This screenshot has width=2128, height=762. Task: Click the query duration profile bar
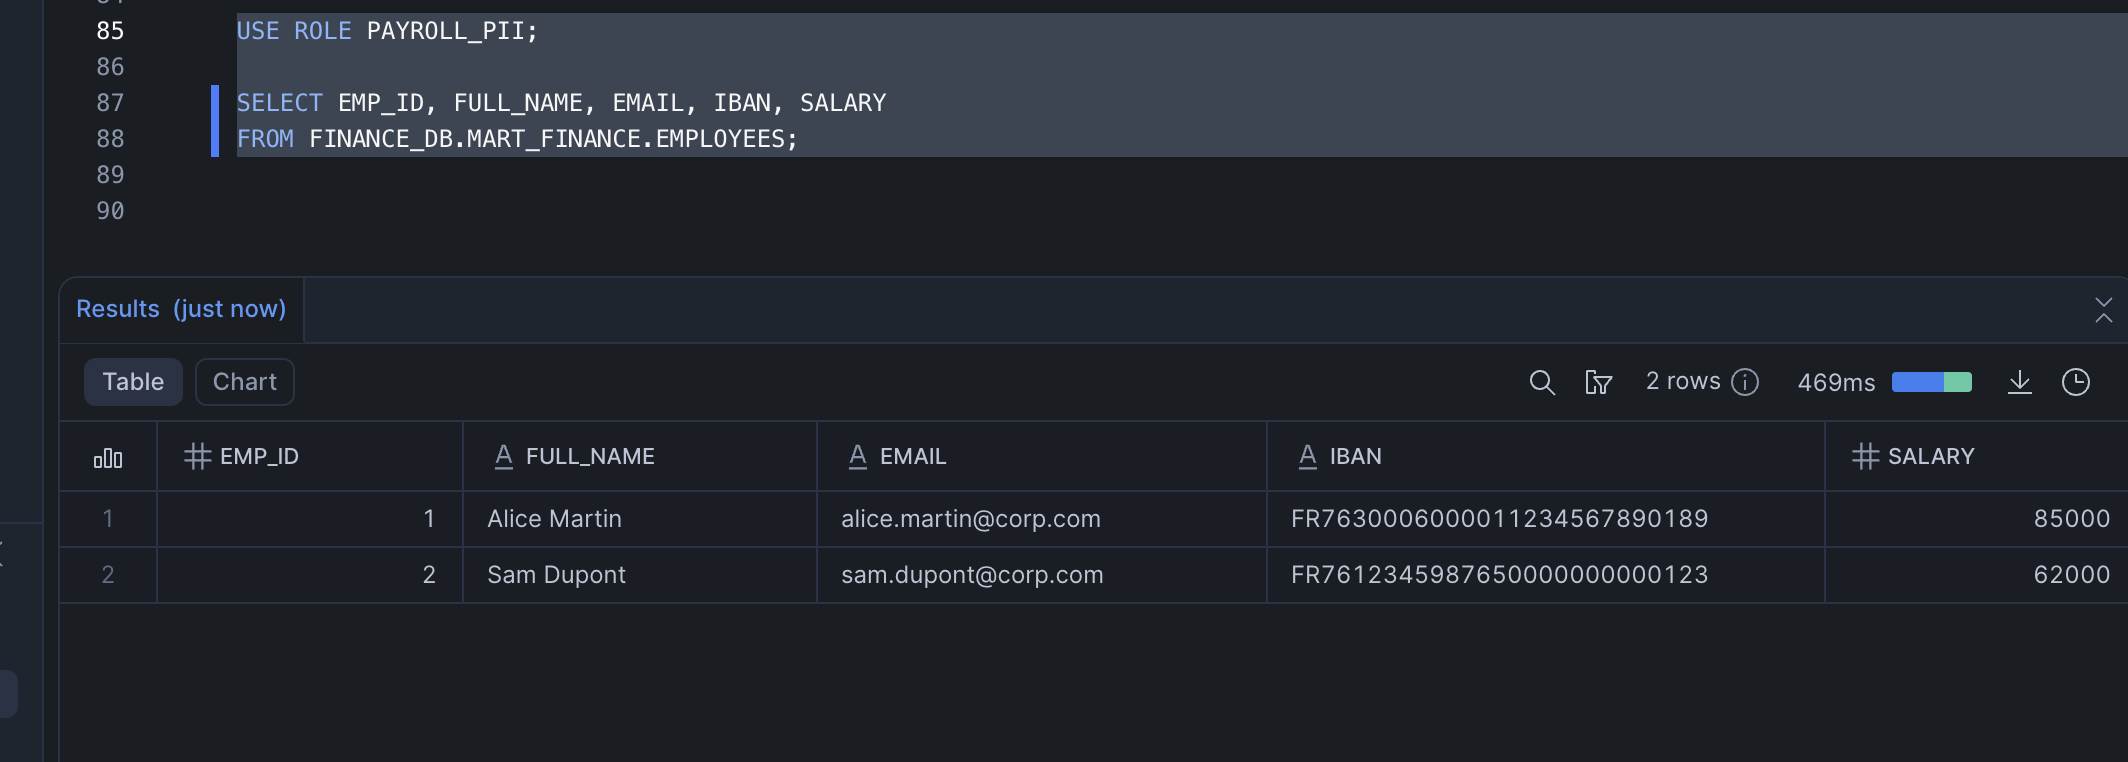(x=1931, y=382)
